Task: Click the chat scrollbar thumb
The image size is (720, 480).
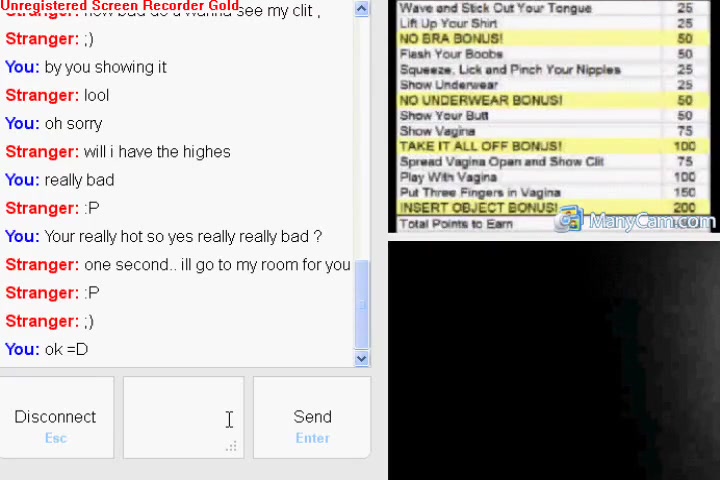Action: click(362, 304)
